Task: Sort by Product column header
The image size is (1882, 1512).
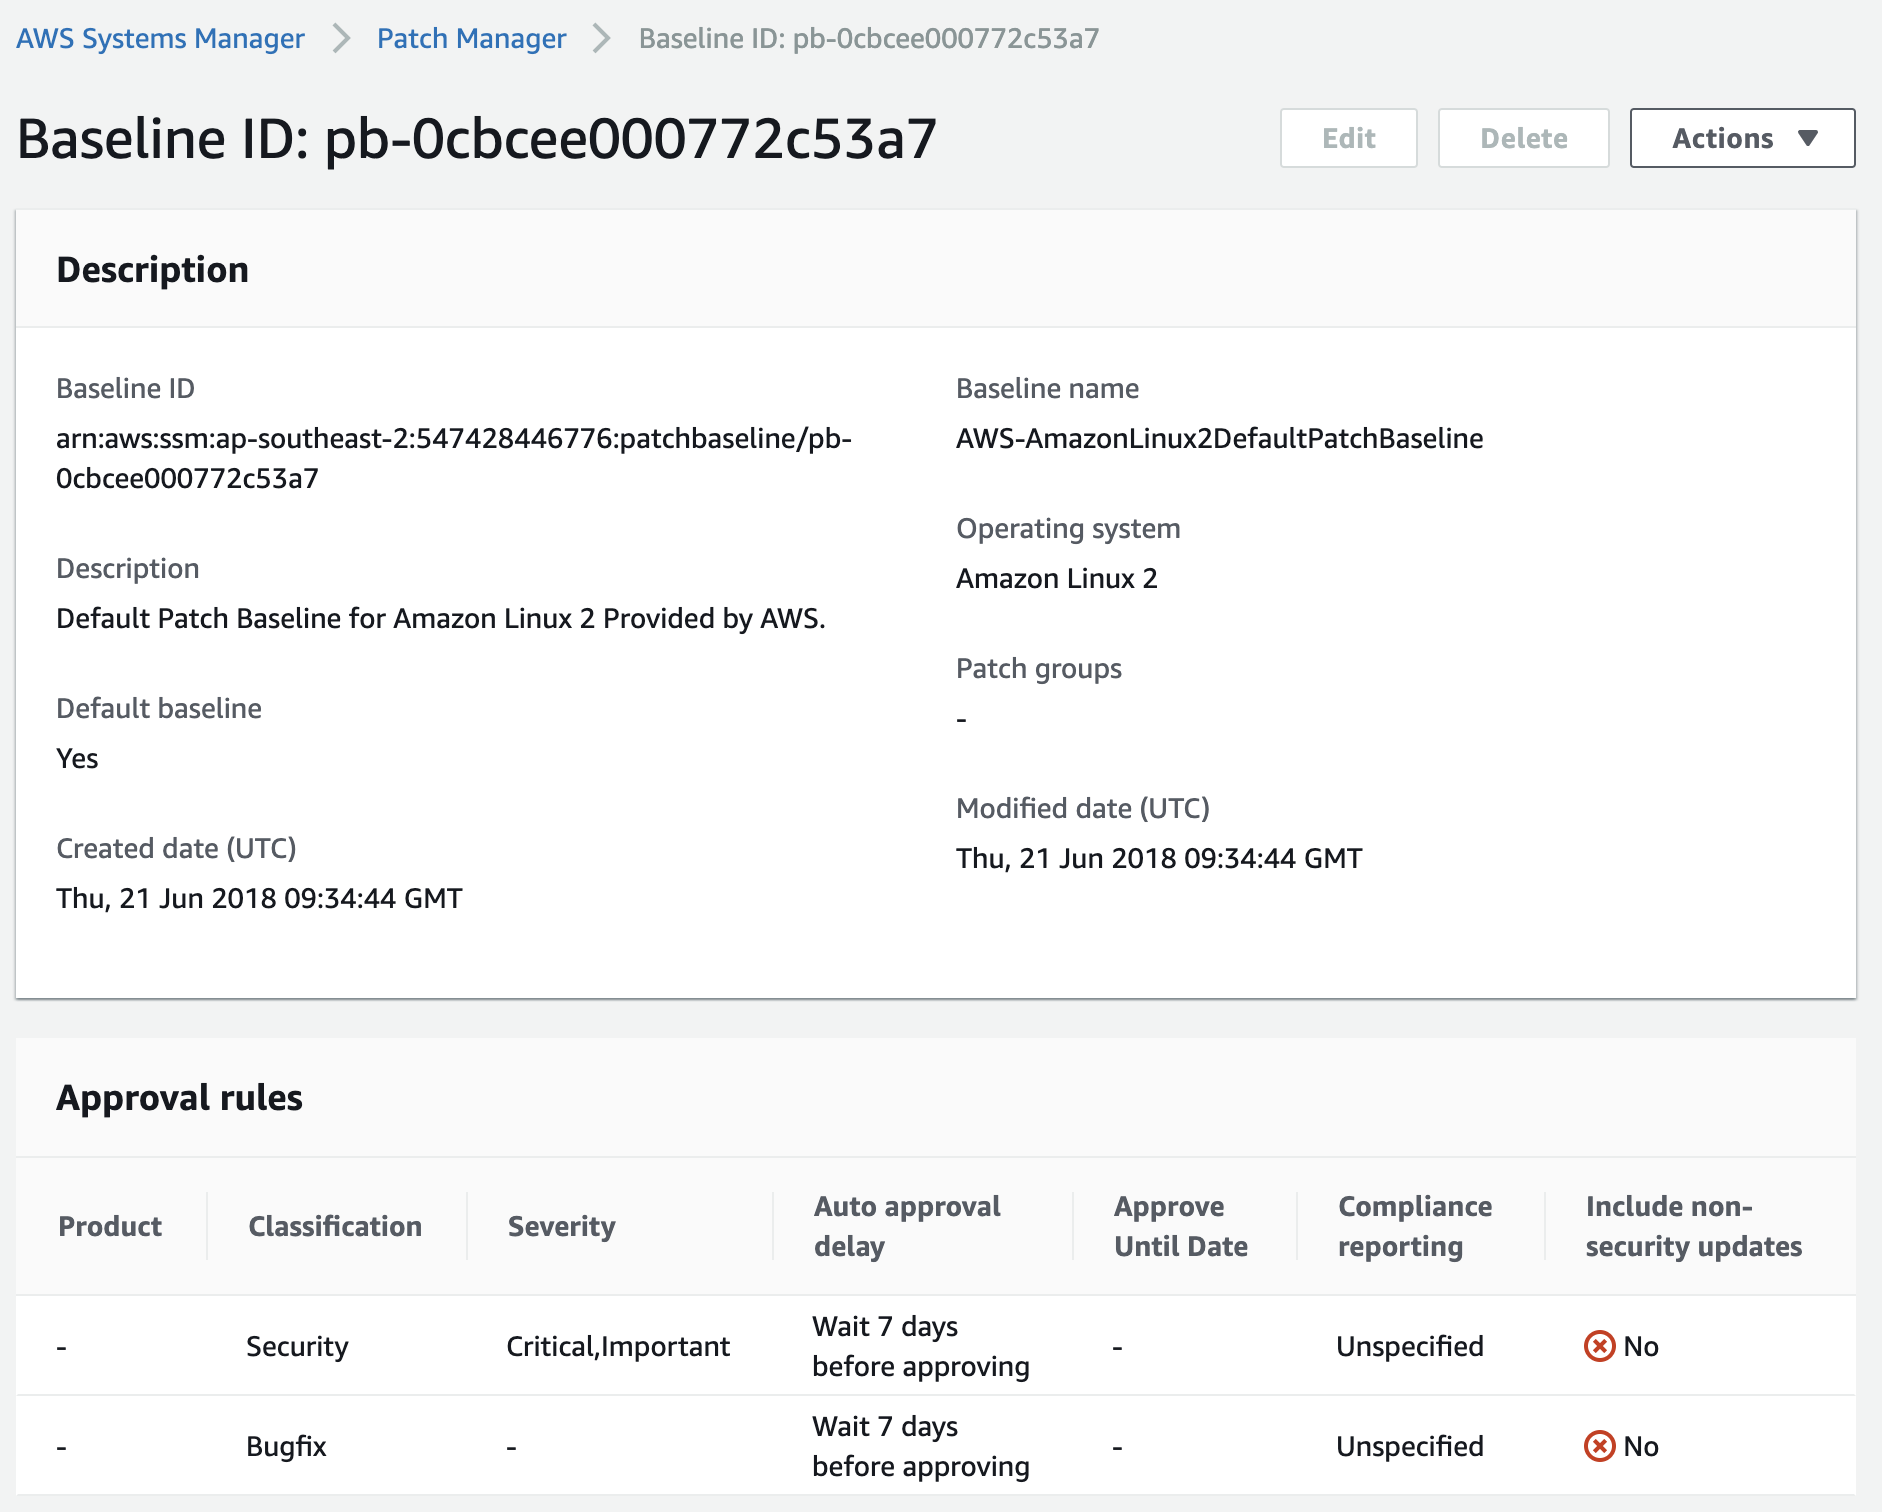Action: point(110,1226)
